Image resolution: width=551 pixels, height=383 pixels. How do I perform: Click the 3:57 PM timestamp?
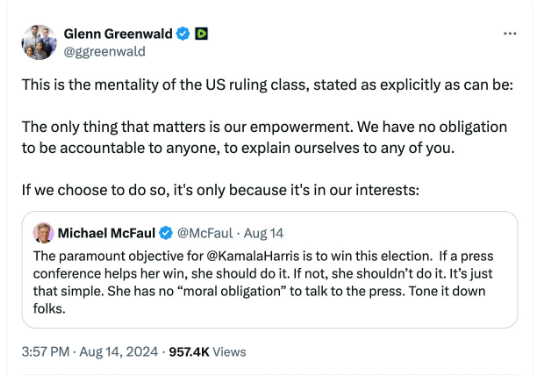45,352
